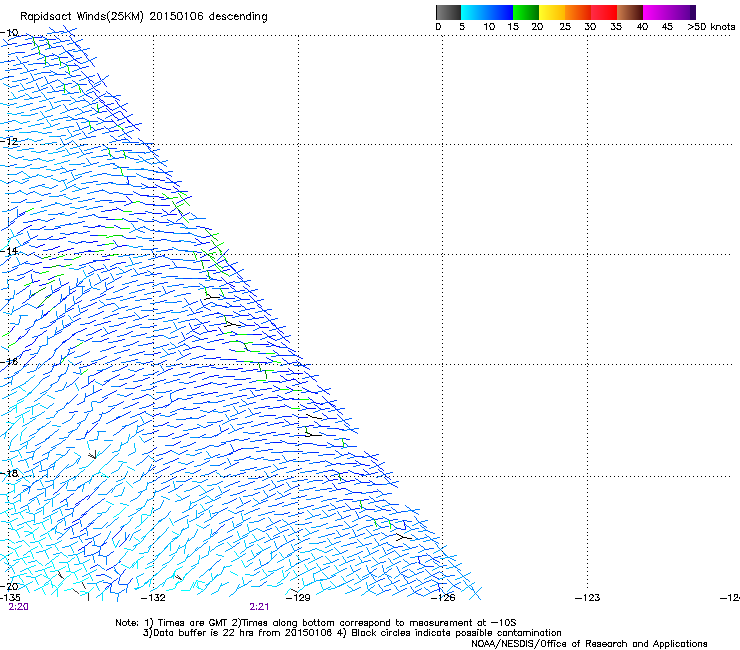Click the -20 latitude axis label

9,586
